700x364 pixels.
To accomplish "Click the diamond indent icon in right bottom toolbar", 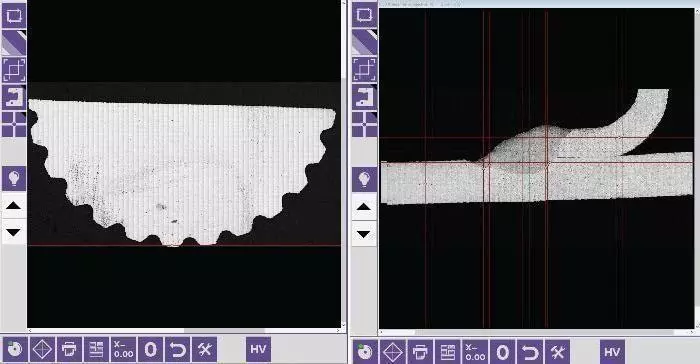I will coord(393,352).
